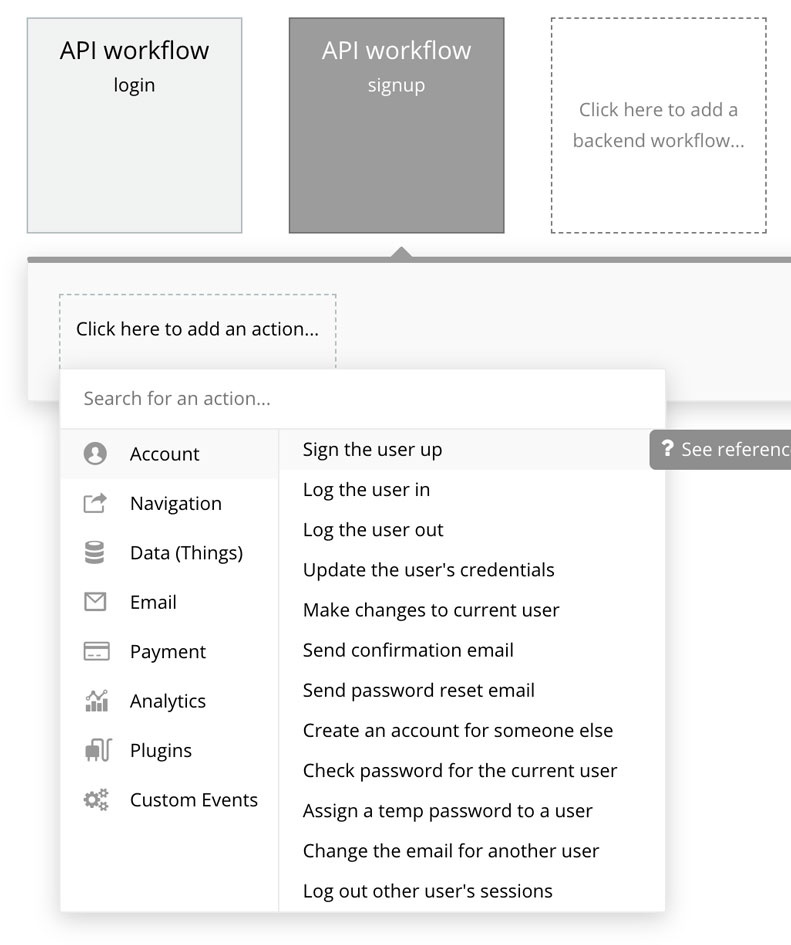Add a new backend workflow
791x945 pixels.
[x=658, y=125]
